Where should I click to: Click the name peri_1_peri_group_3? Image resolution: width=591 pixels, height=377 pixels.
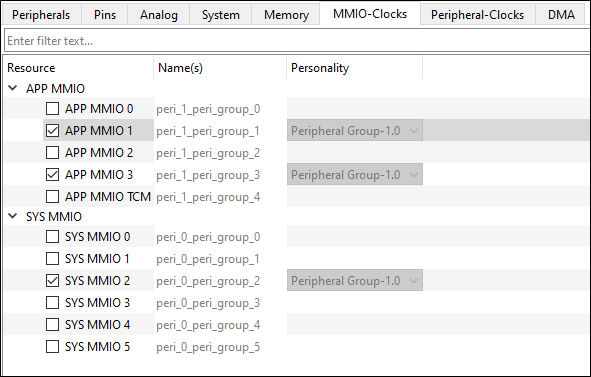208,175
